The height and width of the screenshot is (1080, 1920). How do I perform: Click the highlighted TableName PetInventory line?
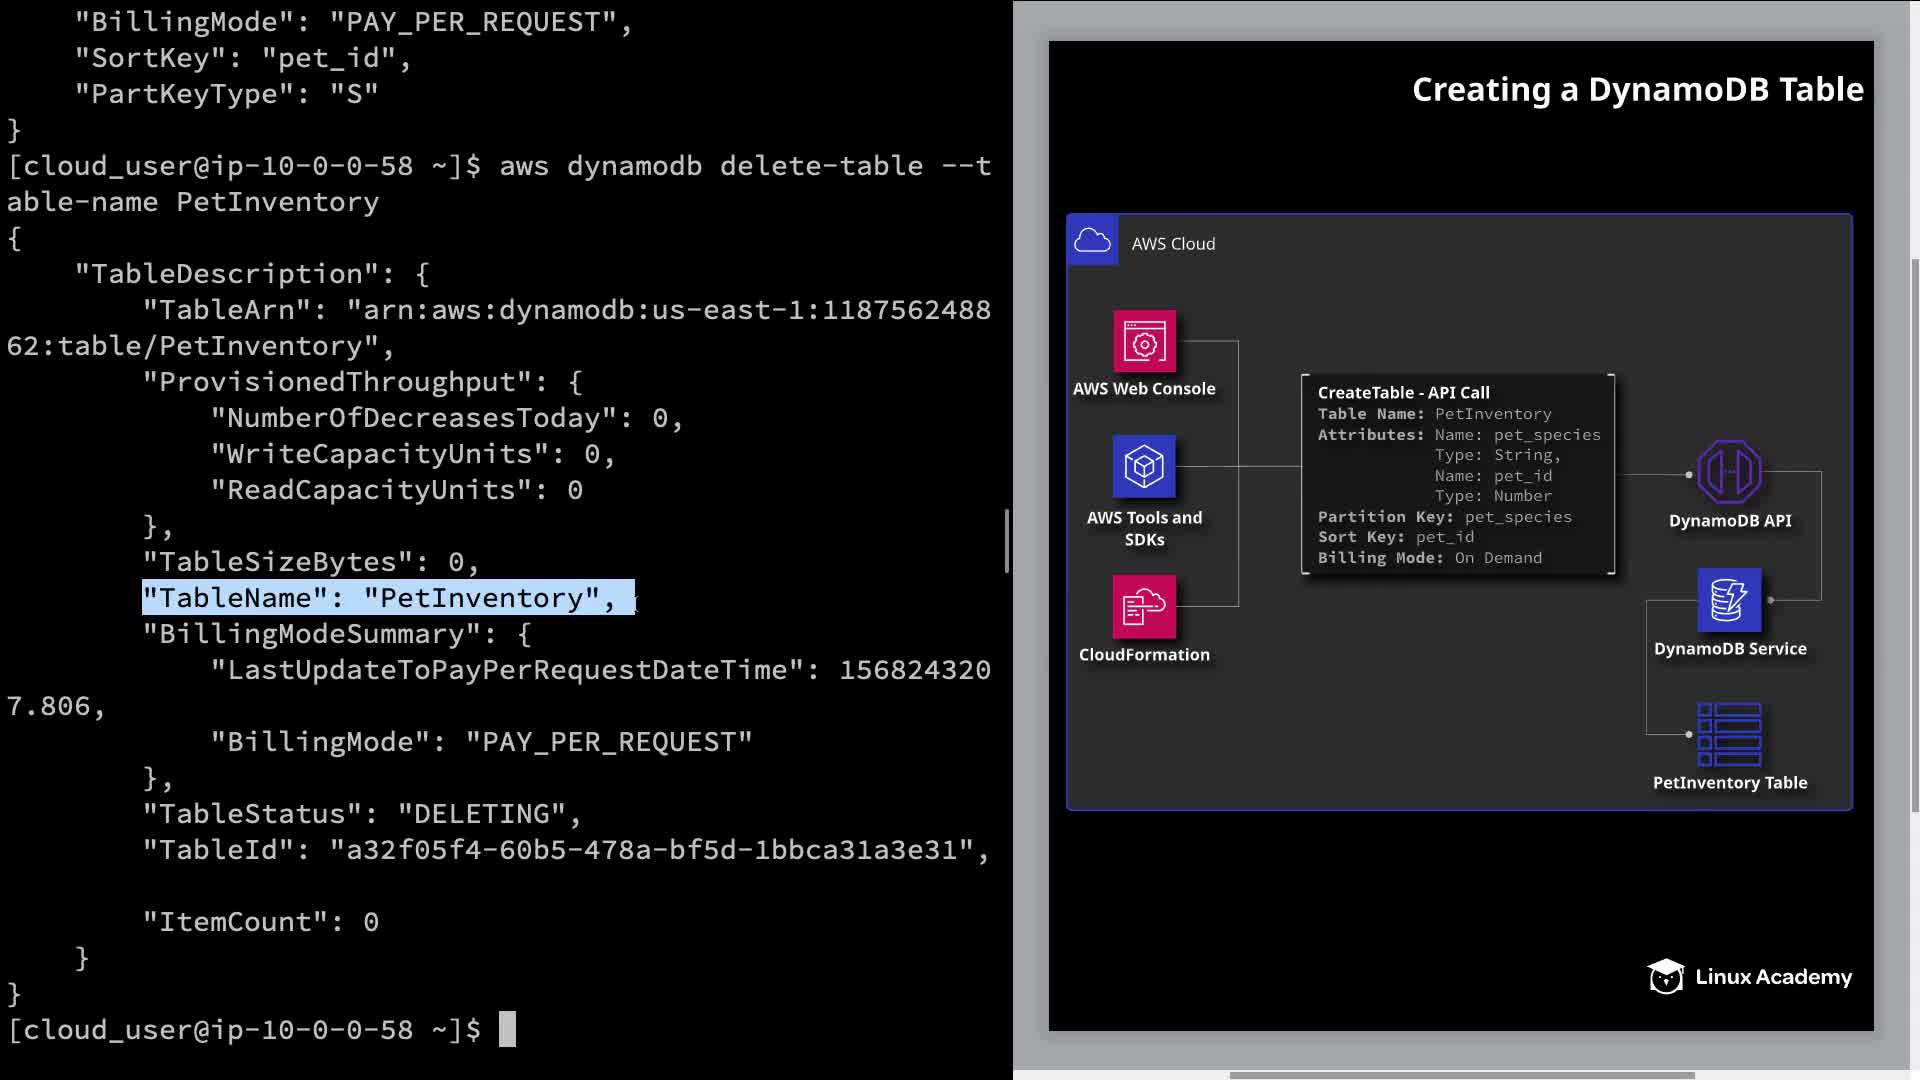[388, 598]
